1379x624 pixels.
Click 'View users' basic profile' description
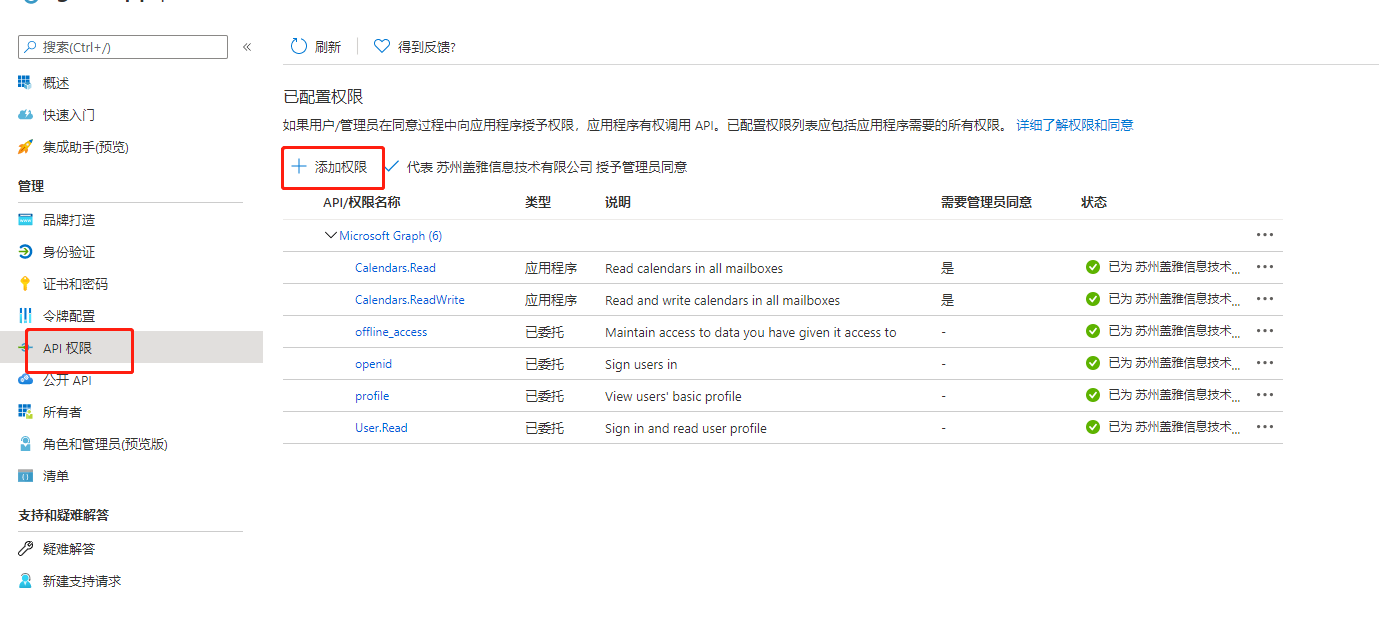pyautogui.click(x=673, y=396)
